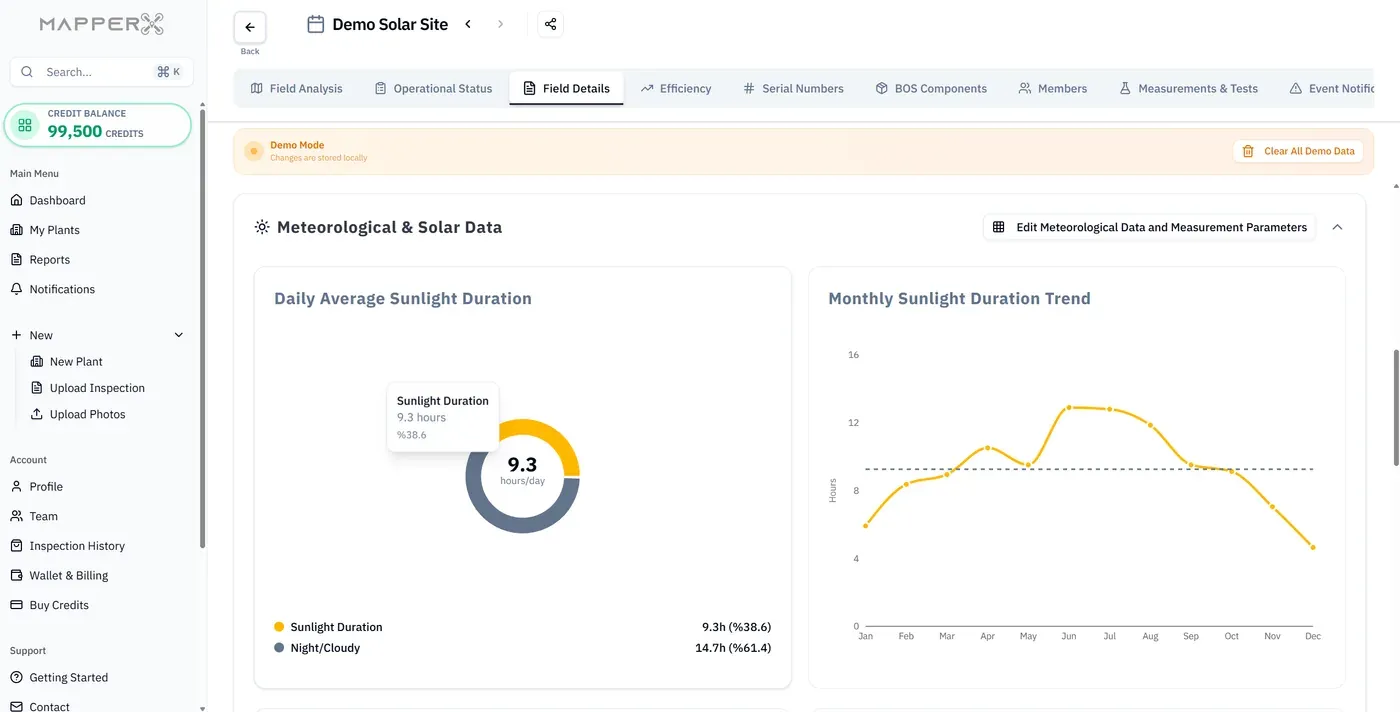Collapse the New submenu in sidebar

pyautogui.click(x=179, y=335)
